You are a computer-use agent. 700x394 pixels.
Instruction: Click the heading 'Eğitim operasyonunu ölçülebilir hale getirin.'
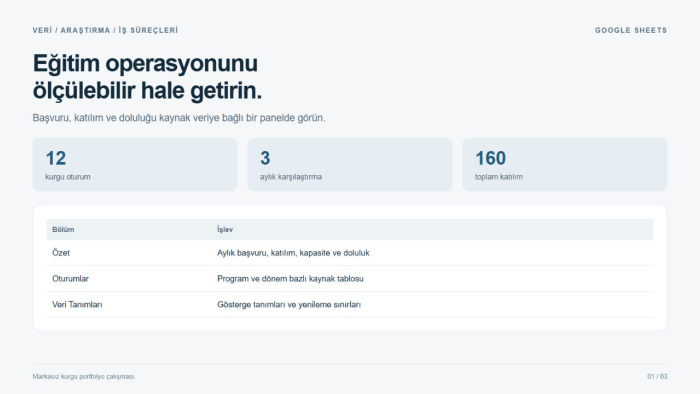click(x=147, y=77)
